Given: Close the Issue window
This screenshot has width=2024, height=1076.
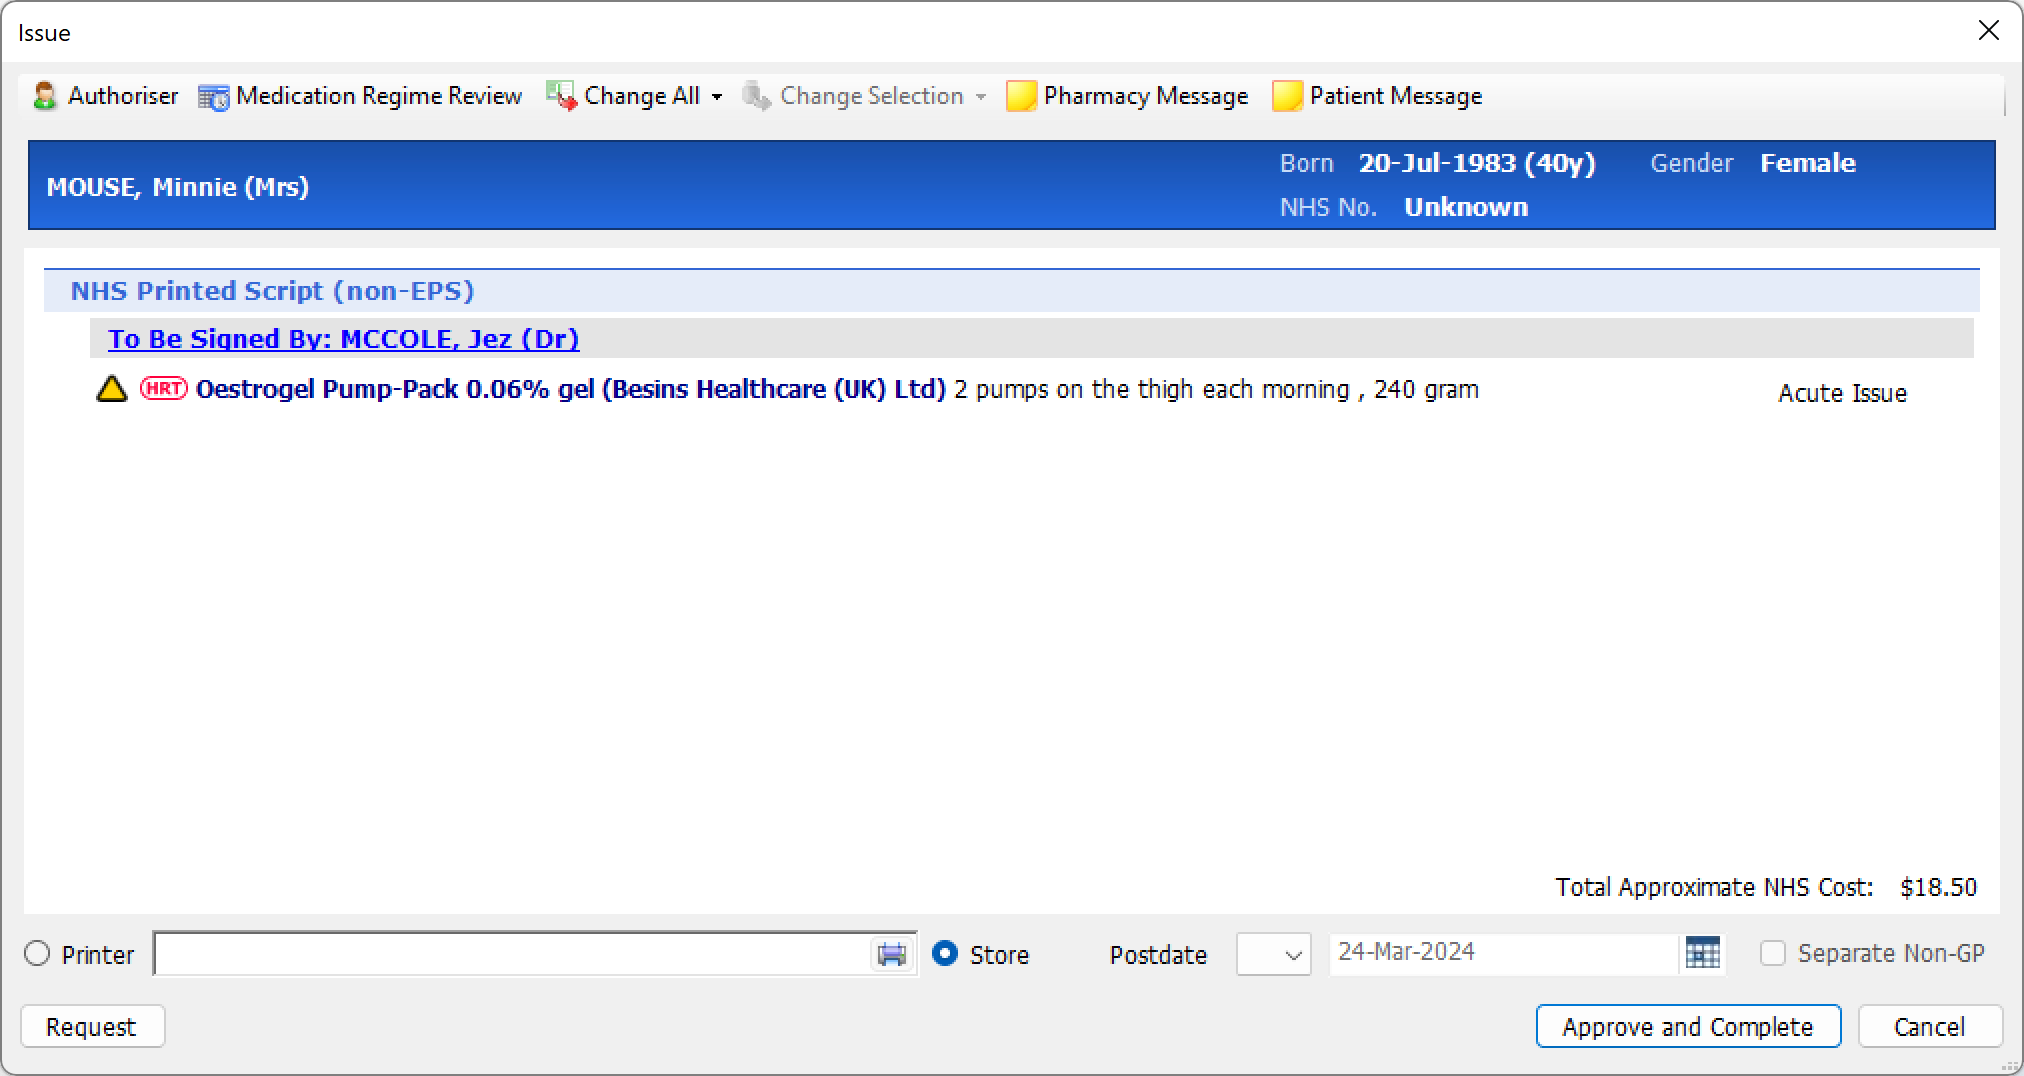Looking at the screenshot, I should (x=1988, y=31).
